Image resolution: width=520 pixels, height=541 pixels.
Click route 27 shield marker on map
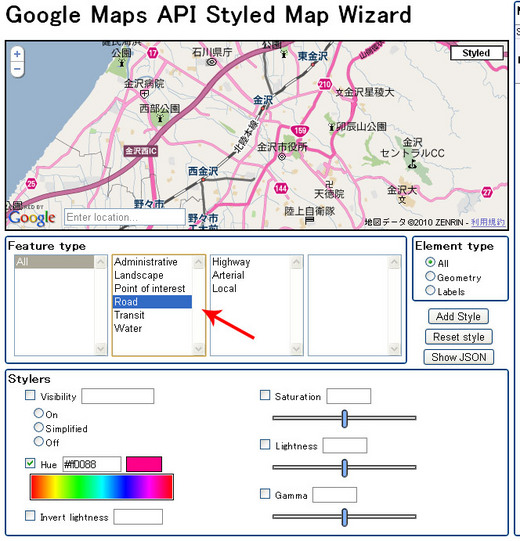pos(487,192)
